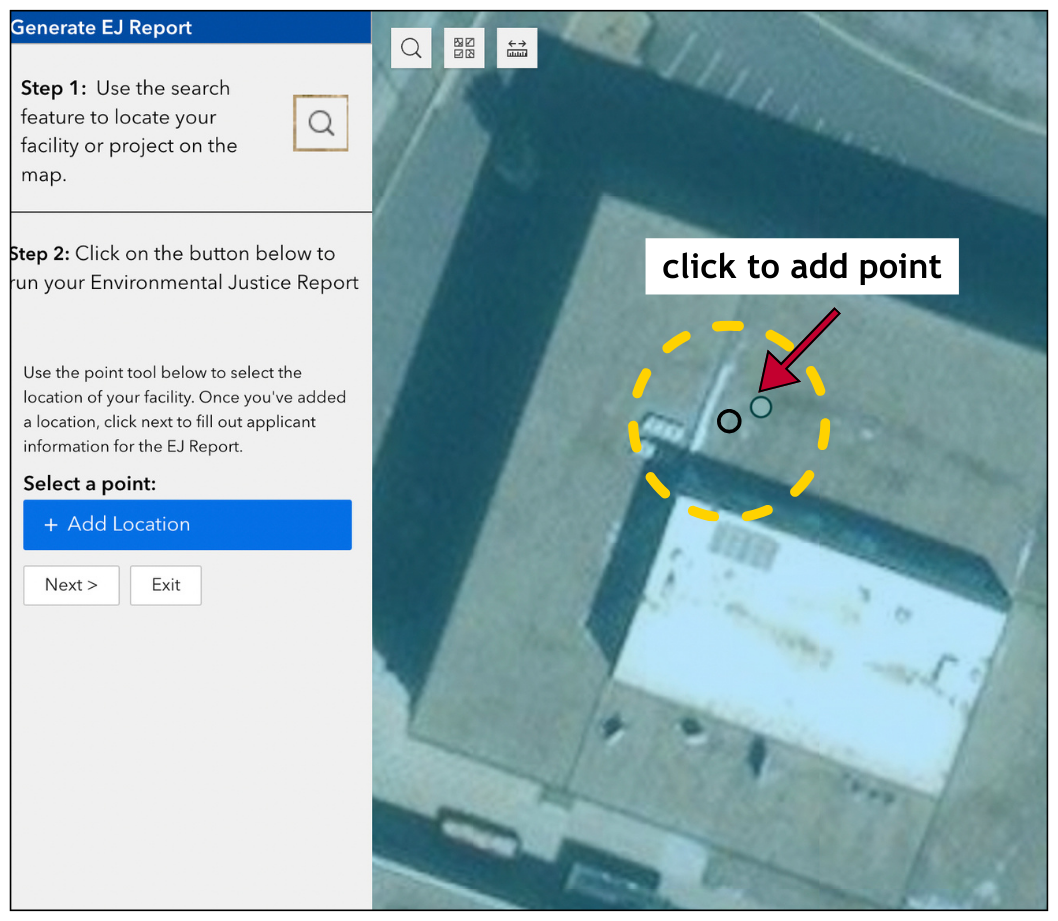Click the red arrow on the map
Screen dimensions: 1058x921
click(799, 350)
